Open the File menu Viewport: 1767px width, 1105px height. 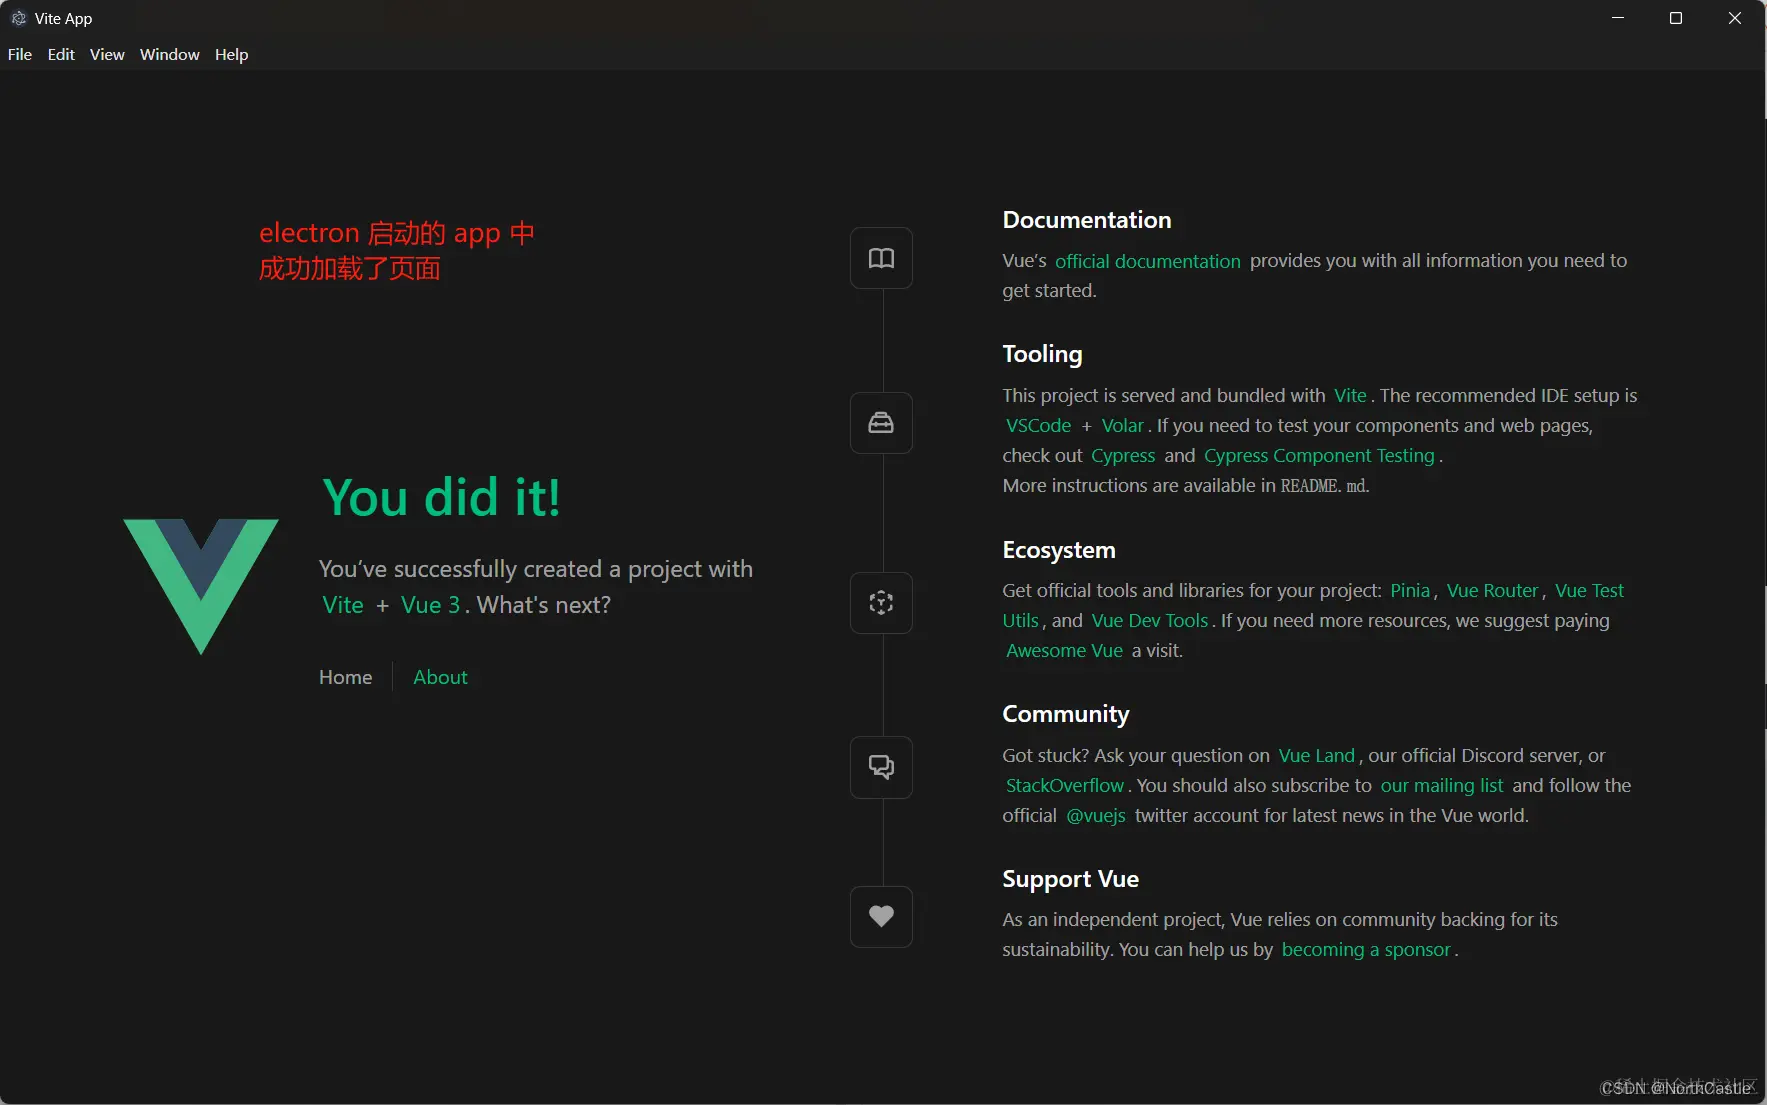click(20, 54)
